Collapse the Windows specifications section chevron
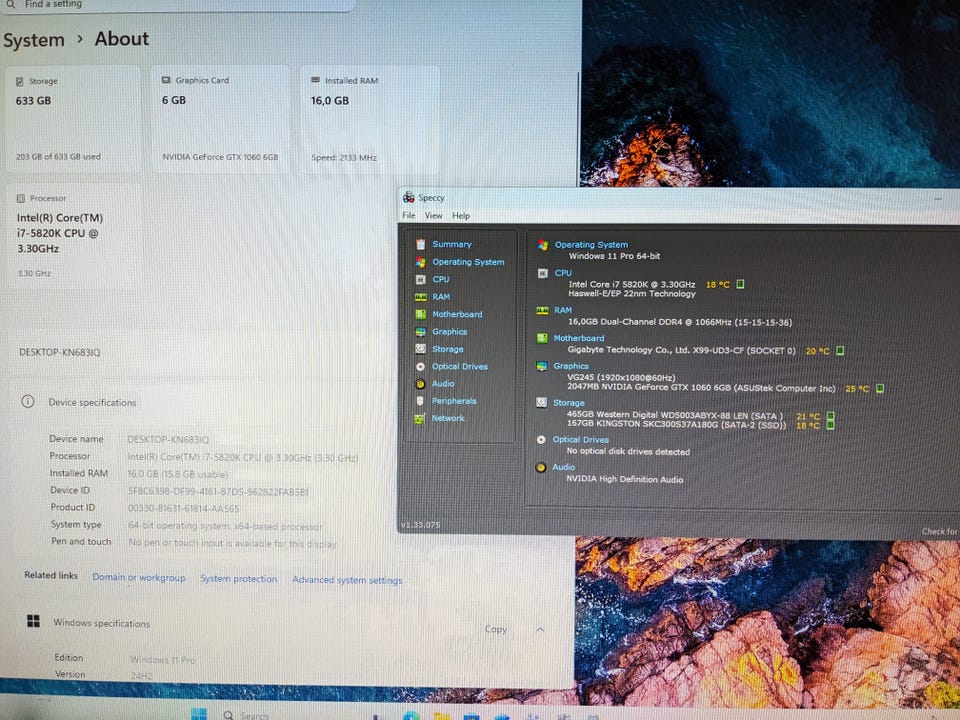Screen dimensions: 960x720 [540, 629]
